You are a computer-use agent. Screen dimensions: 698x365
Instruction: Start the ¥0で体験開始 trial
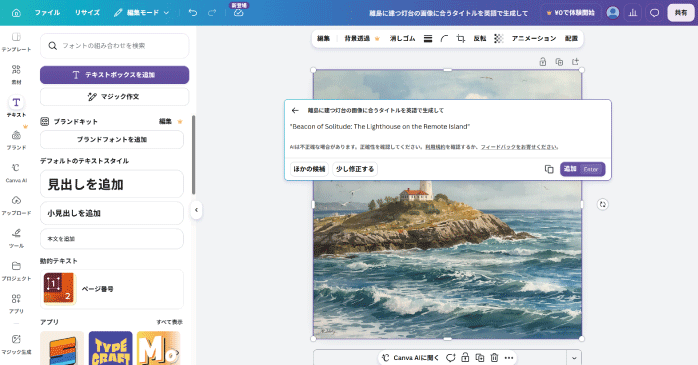coord(571,13)
